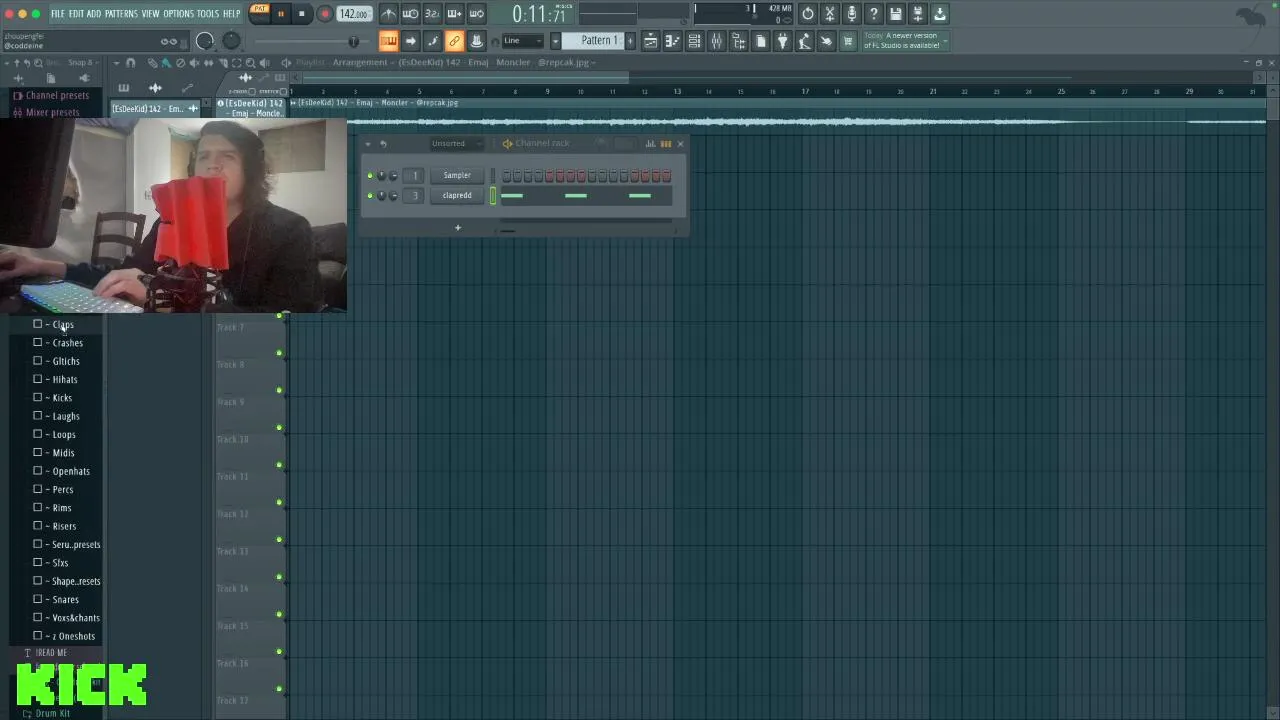The width and height of the screenshot is (1280, 720).
Task: Click the stamp tool icon
Action: [476, 41]
